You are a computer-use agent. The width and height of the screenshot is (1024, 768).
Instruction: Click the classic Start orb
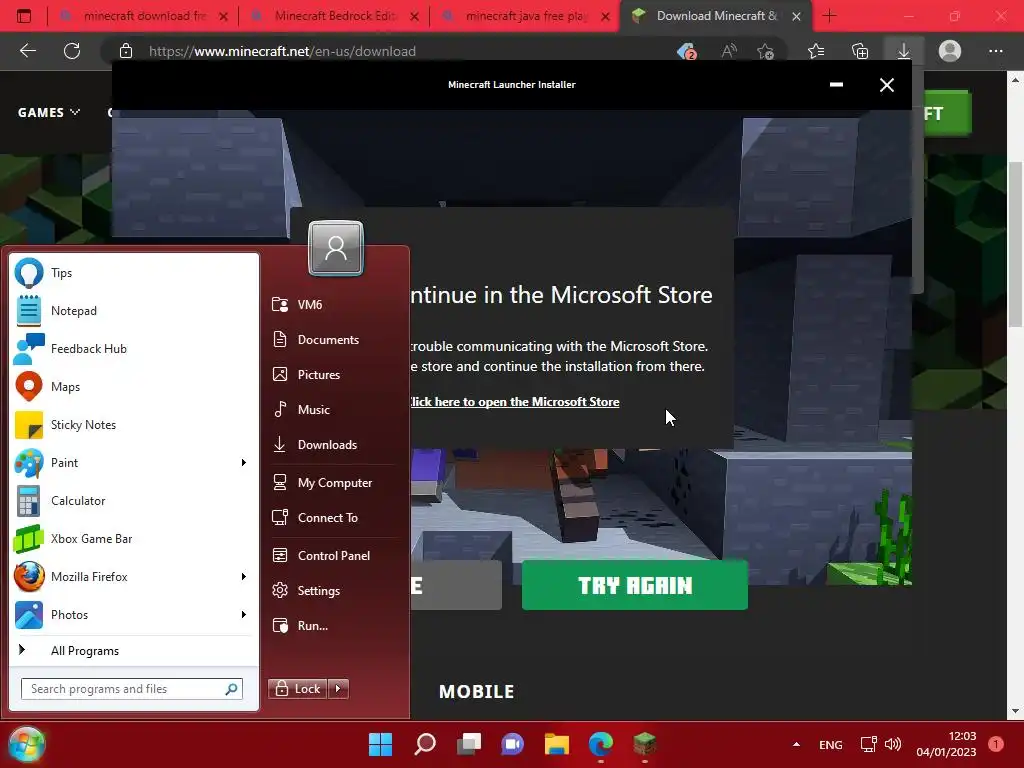pyautogui.click(x=26, y=744)
